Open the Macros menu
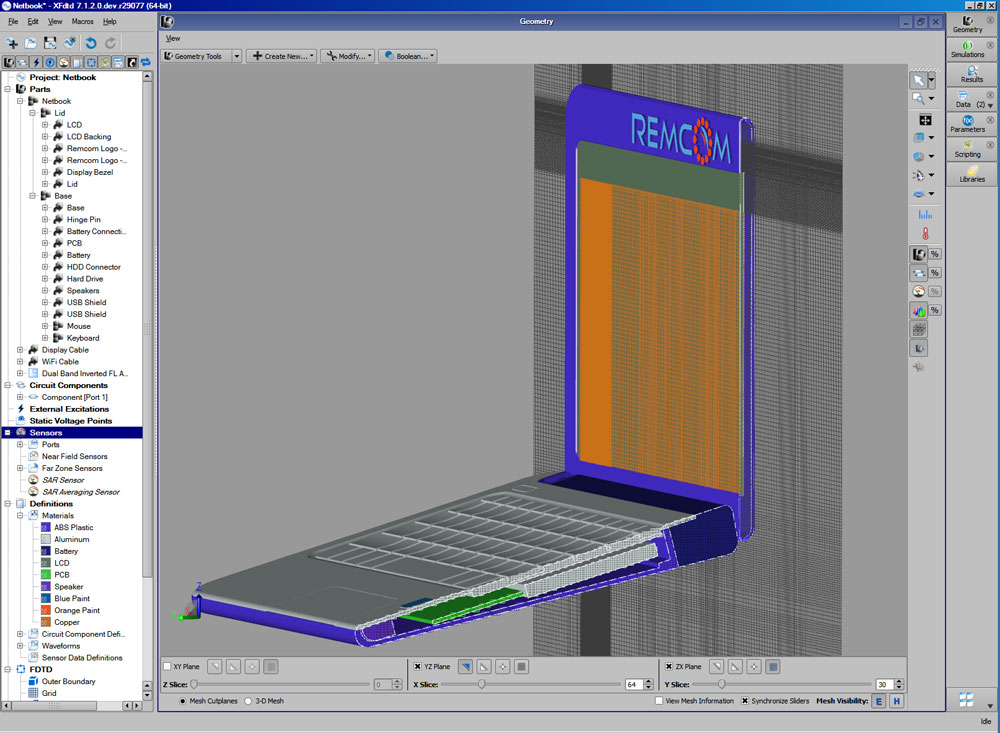This screenshot has width=1000, height=733. click(x=82, y=21)
